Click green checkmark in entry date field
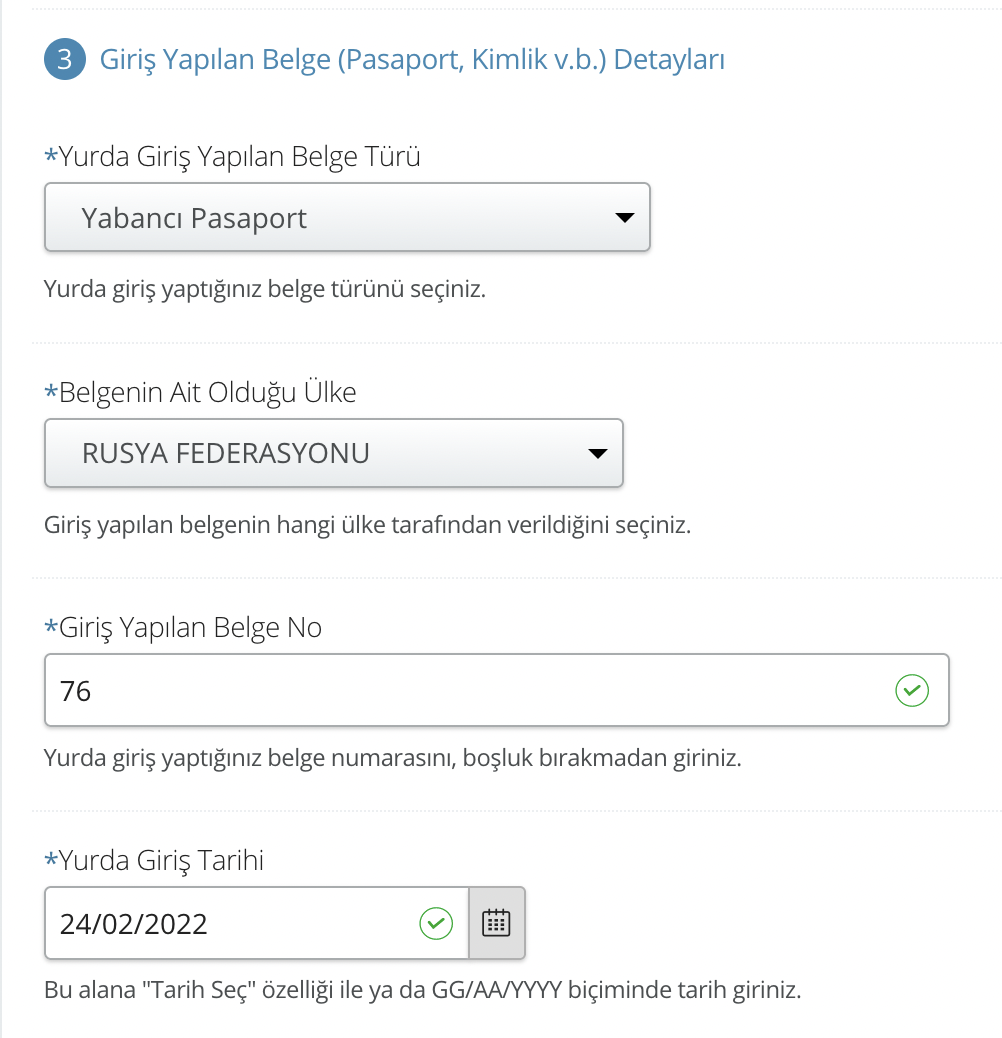The width and height of the screenshot is (1002, 1038). (435, 923)
